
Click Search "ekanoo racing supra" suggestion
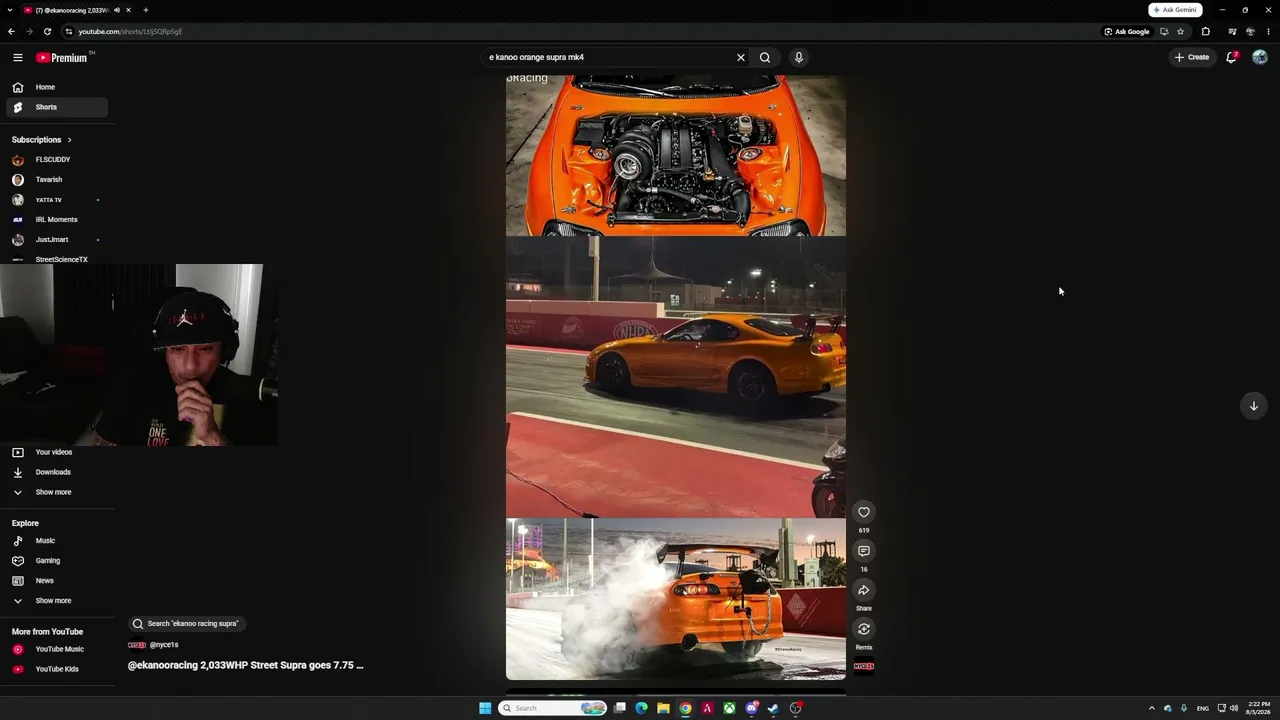coord(187,623)
